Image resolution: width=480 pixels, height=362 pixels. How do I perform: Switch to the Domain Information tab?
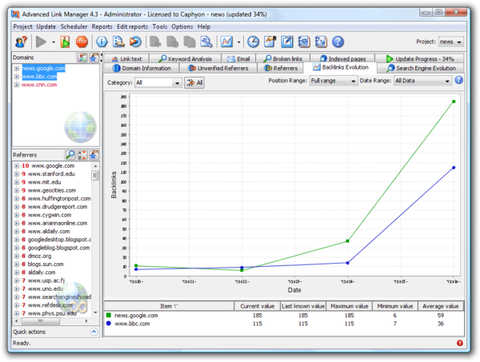click(141, 68)
